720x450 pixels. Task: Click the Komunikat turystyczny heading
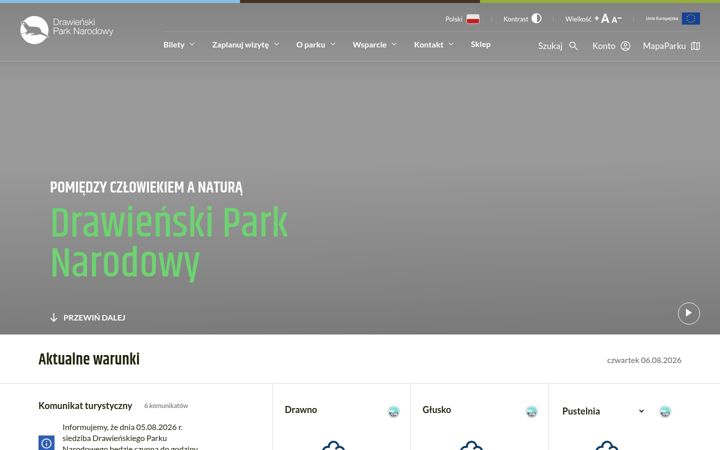(x=85, y=405)
